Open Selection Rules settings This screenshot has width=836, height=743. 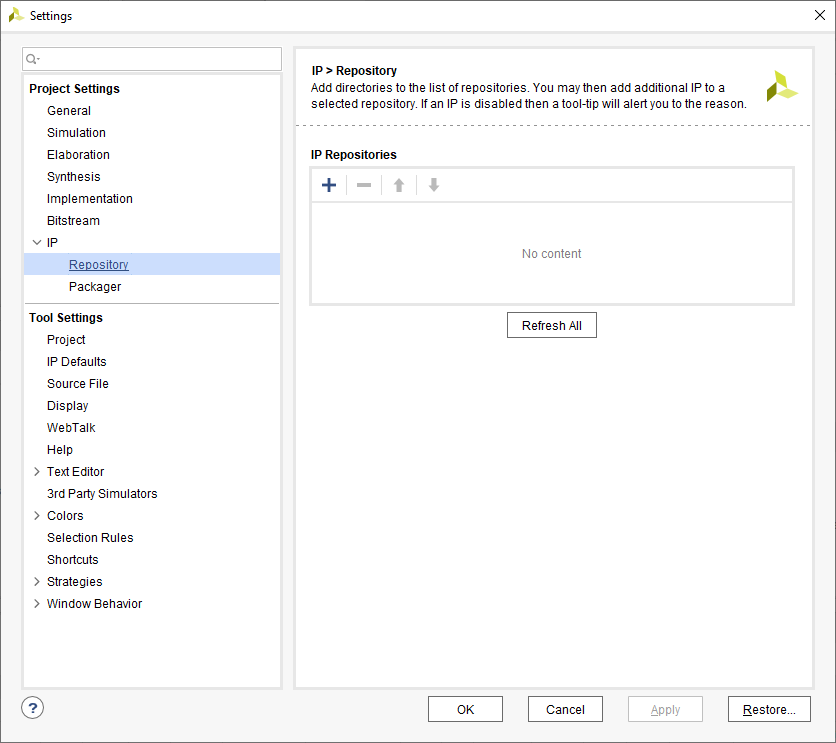[90, 538]
